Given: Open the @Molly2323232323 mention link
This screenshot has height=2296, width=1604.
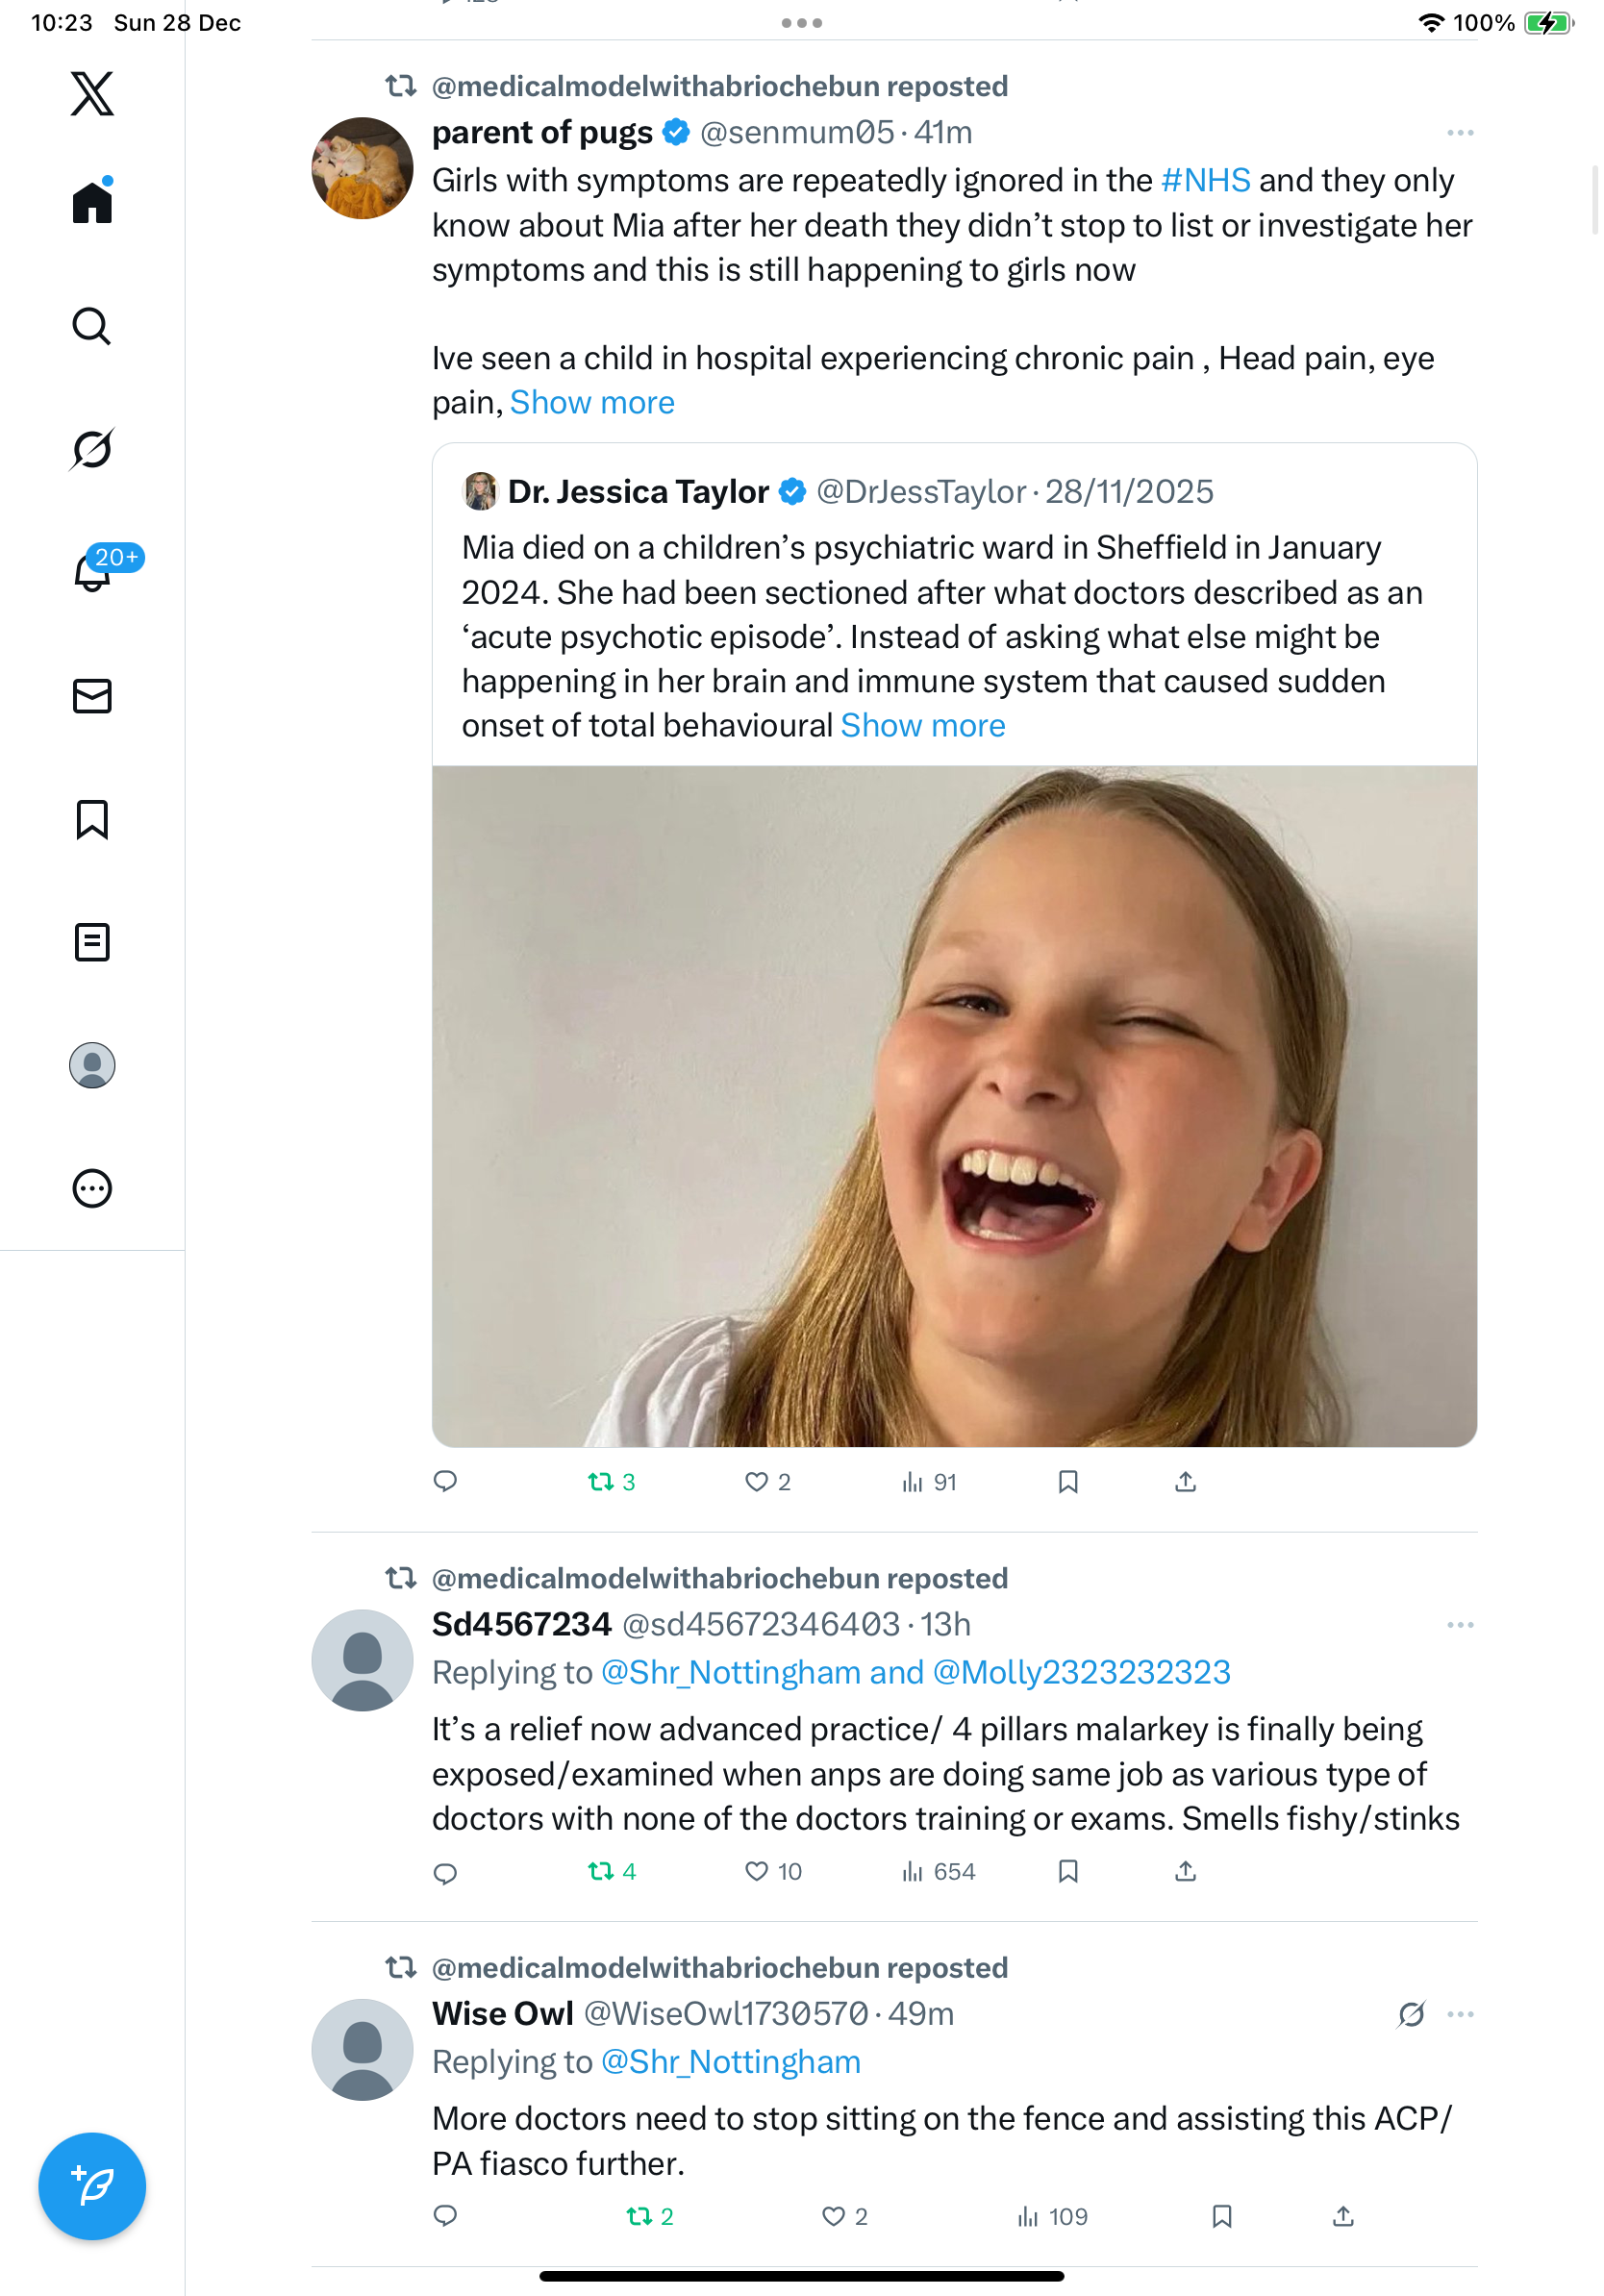Looking at the screenshot, I should [1080, 1673].
